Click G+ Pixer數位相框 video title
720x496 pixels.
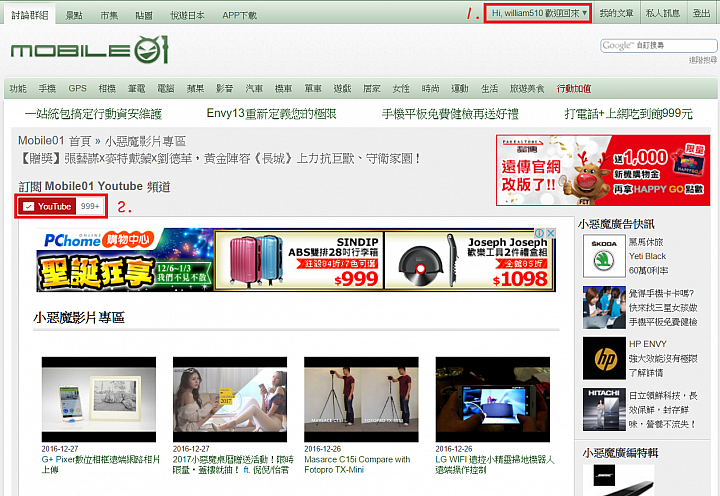pyautogui.click(x=101, y=464)
